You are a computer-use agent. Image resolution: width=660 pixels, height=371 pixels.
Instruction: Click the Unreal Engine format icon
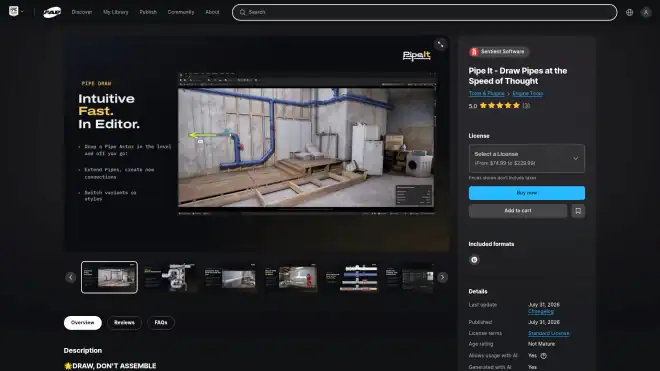point(474,260)
